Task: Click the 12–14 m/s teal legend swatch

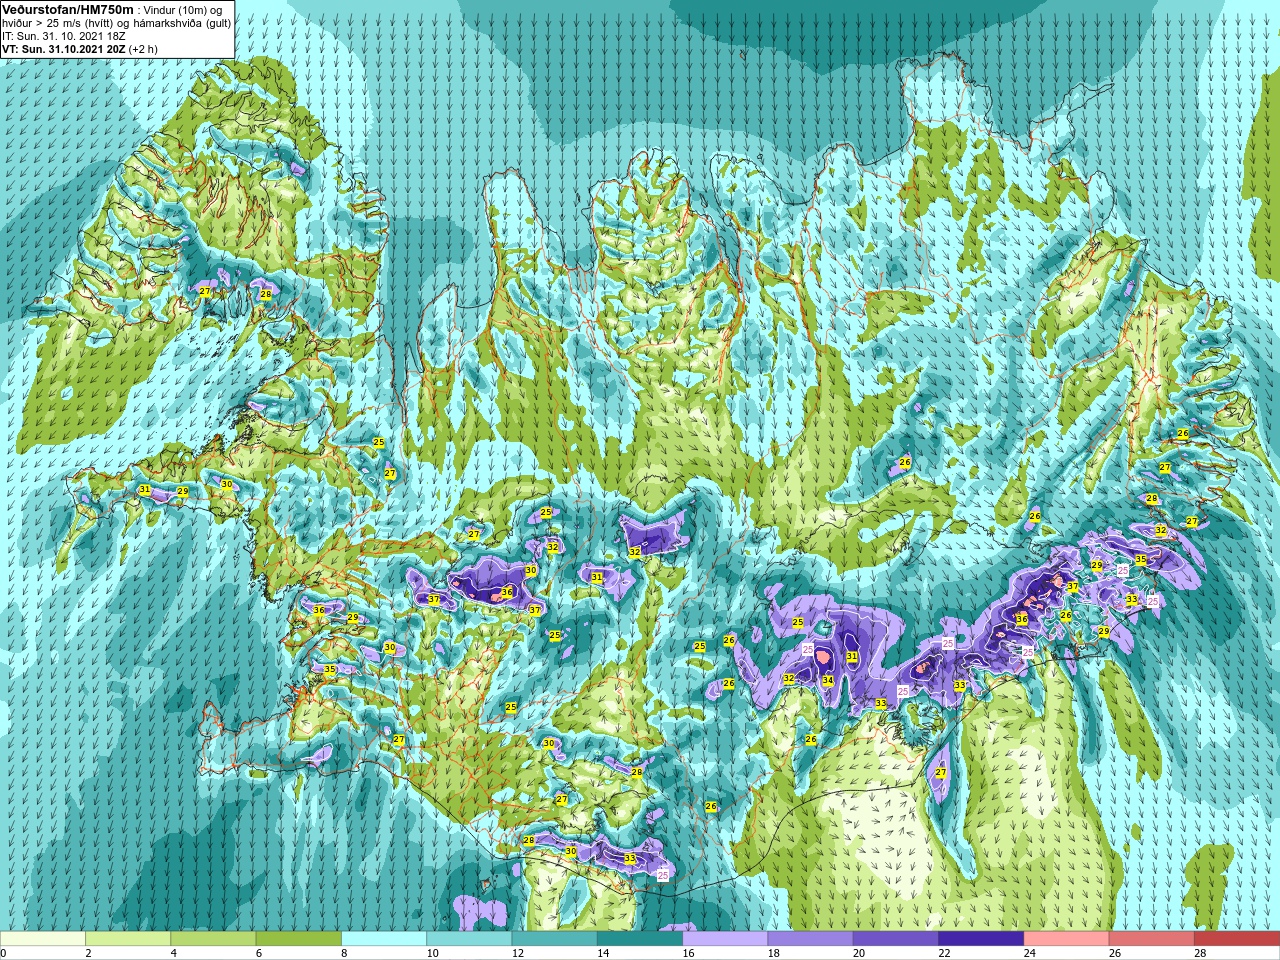Action: click(x=555, y=939)
